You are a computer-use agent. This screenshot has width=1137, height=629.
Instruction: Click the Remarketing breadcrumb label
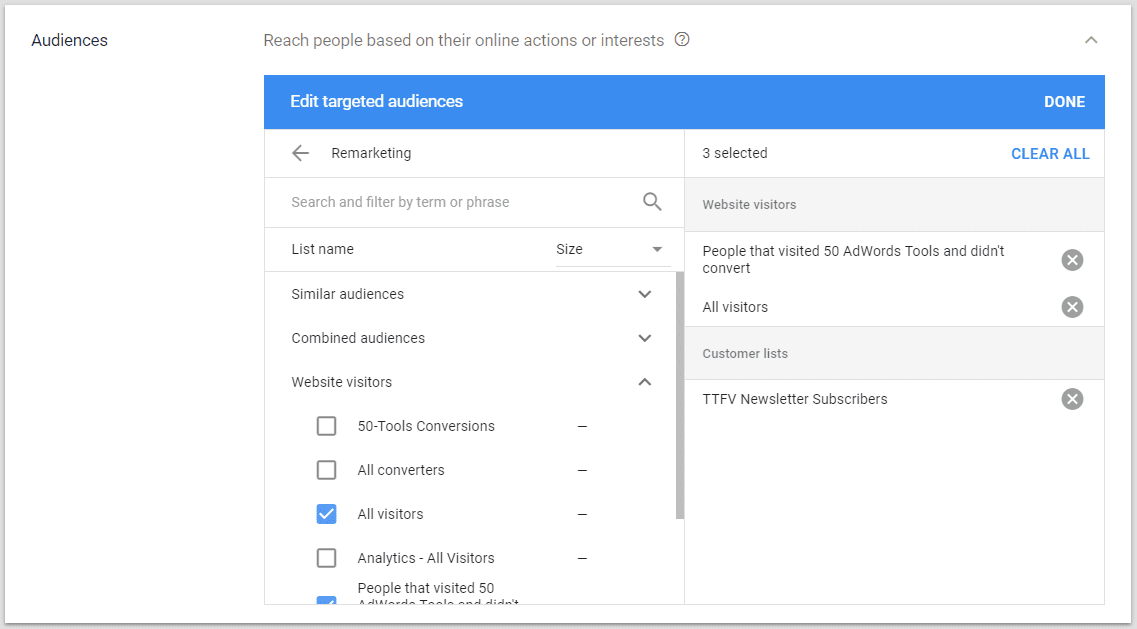point(371,153)
